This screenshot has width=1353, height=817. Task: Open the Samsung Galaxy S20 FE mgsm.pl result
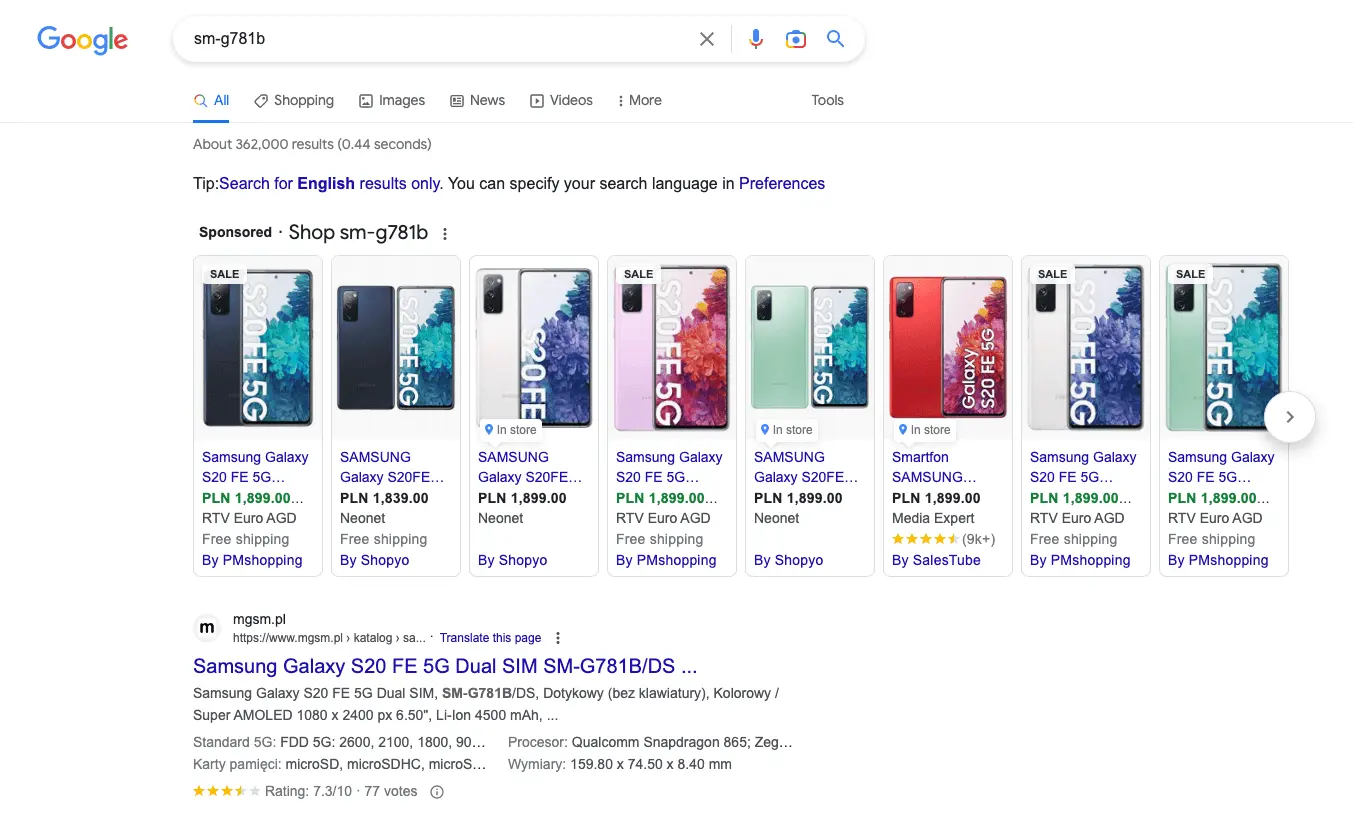pyautogui.click(x=444, y=665)
